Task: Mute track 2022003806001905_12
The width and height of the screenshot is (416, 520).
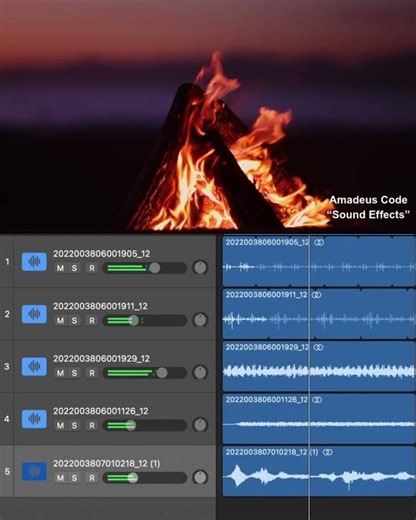Action: coord(60,268)
